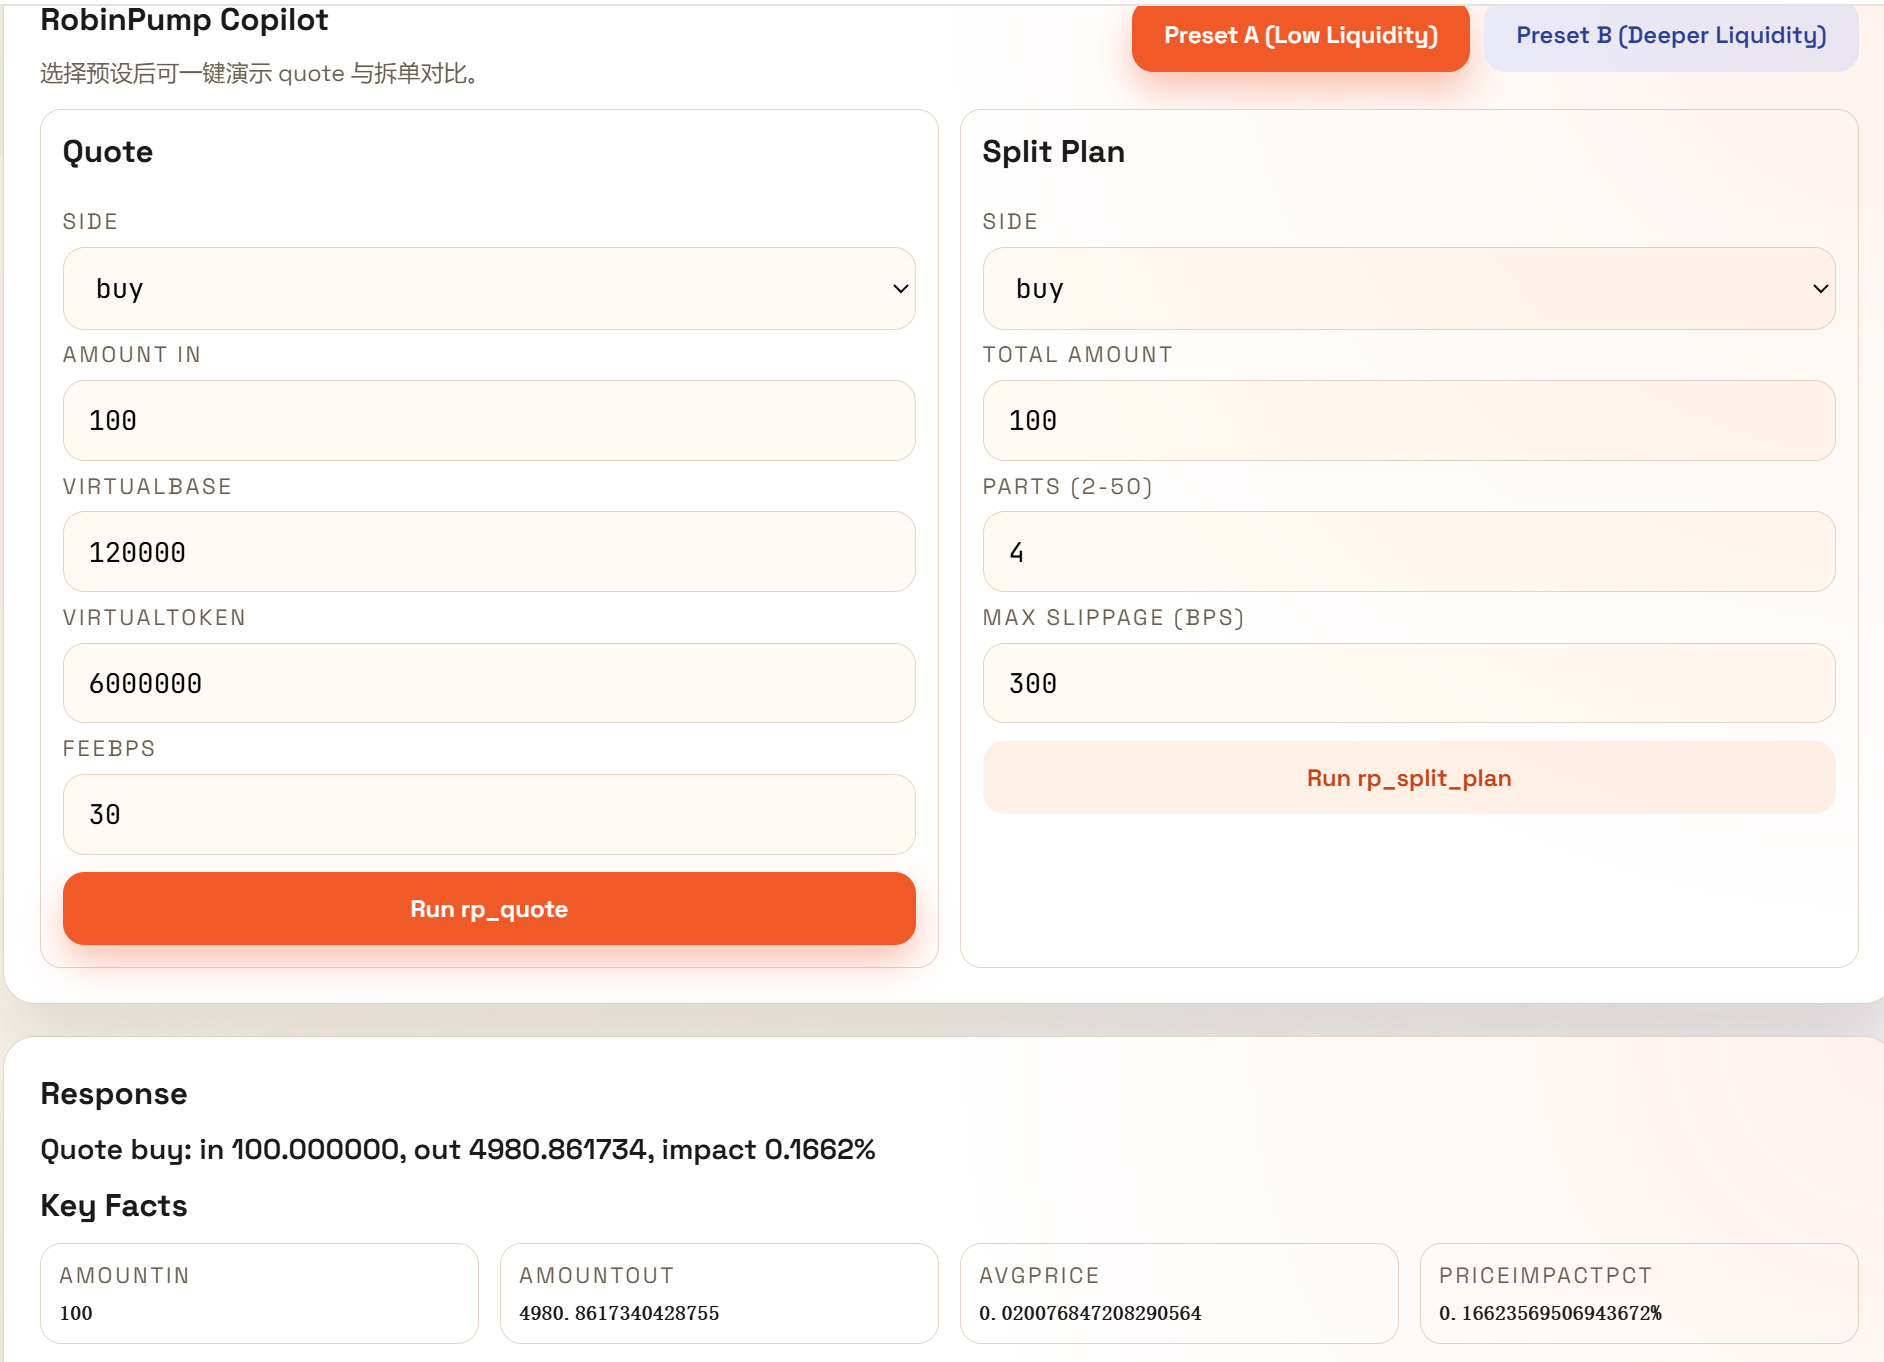The image size is (1884, 1362).
Task: Select the AMOUNTOUT value 4980.8617340428755
Action: tap(619, 1313)
